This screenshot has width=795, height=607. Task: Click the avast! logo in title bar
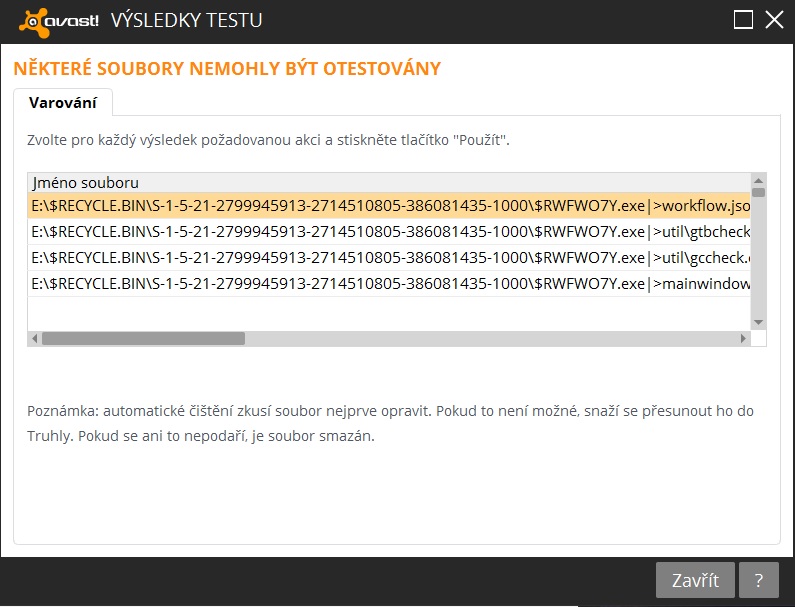(58, 20)
